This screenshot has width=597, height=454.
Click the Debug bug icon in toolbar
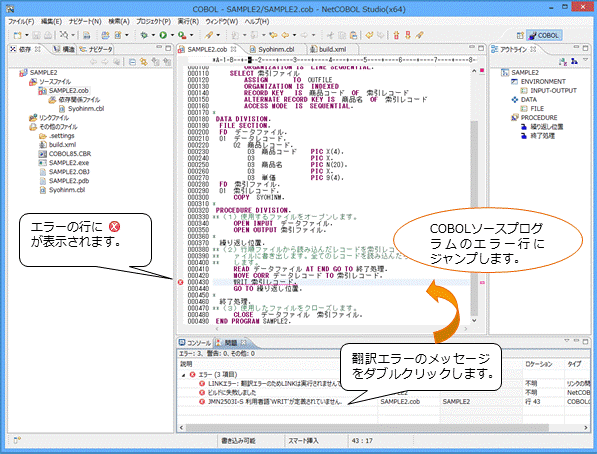coord(144,35)
